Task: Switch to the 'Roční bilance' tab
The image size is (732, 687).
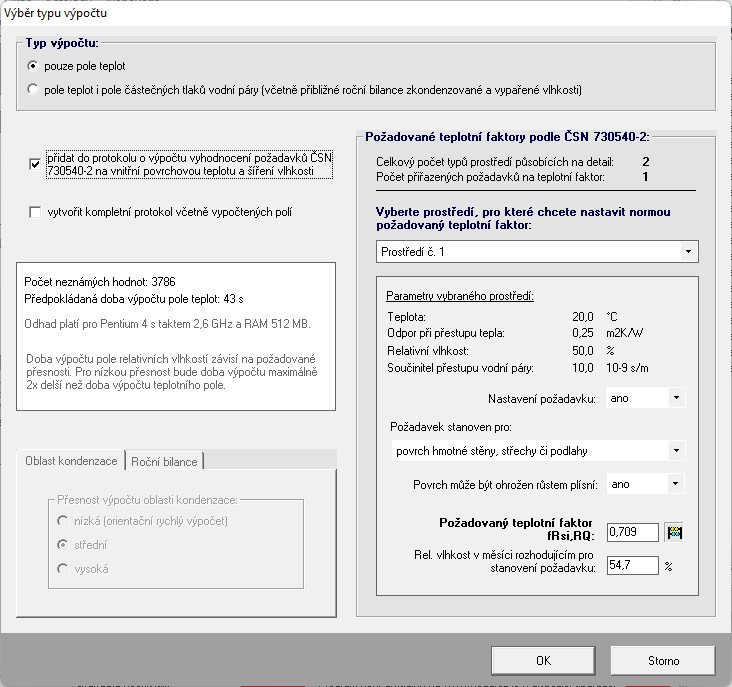Action: pos(164,462)
